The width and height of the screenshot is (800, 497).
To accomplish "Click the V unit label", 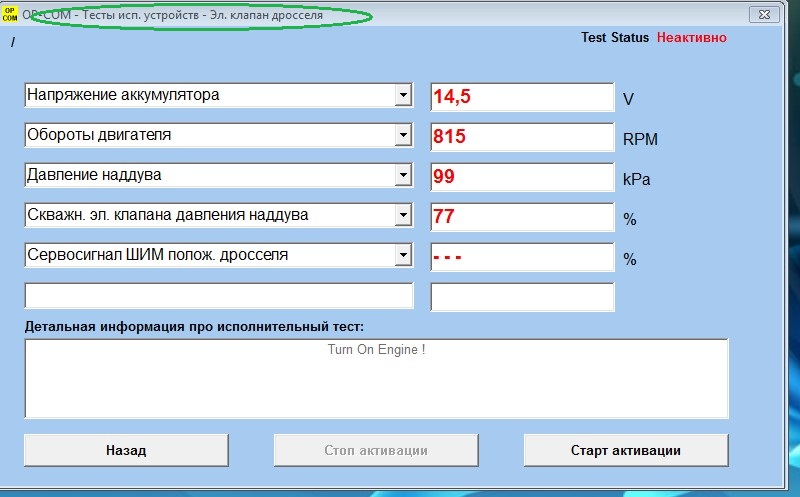I will pyautogui.click(x=628, y=99).
